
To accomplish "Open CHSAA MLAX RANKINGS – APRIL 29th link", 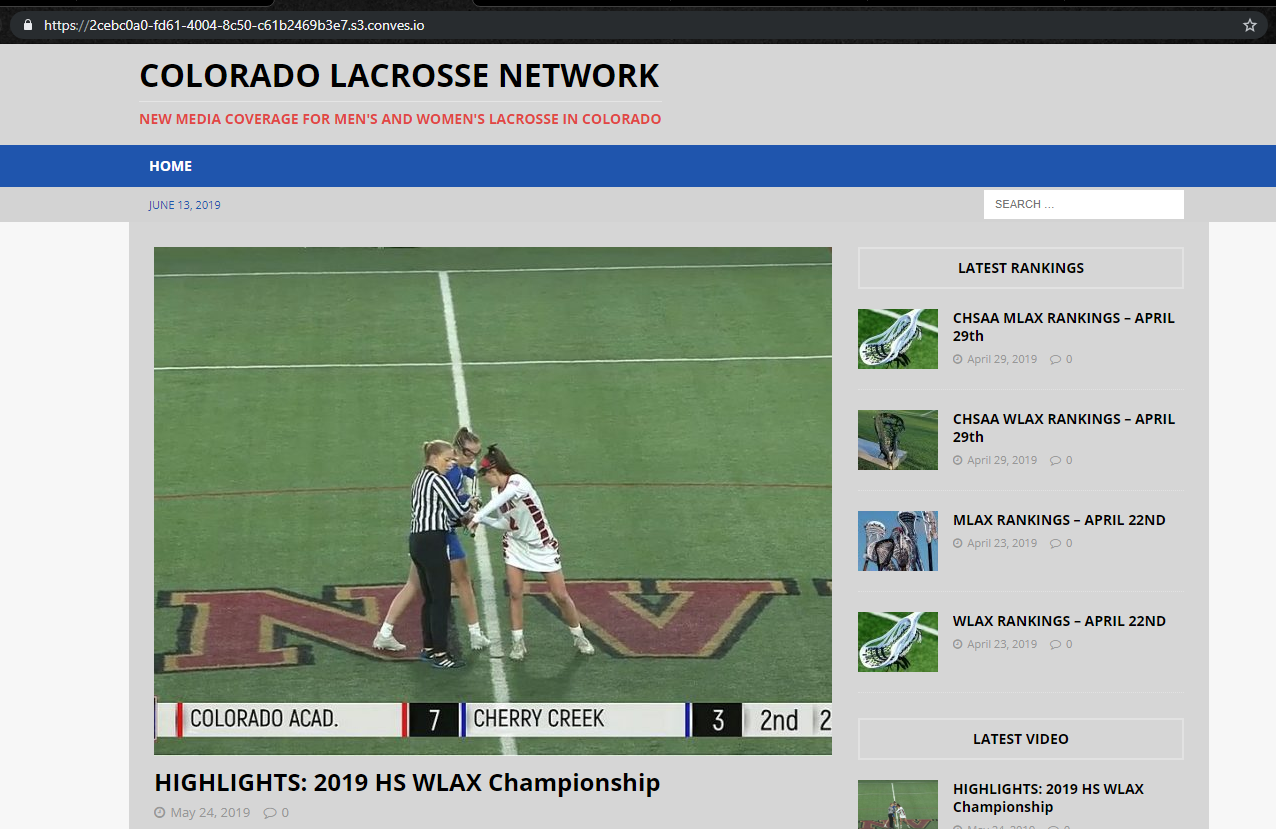I will 1064,327.
